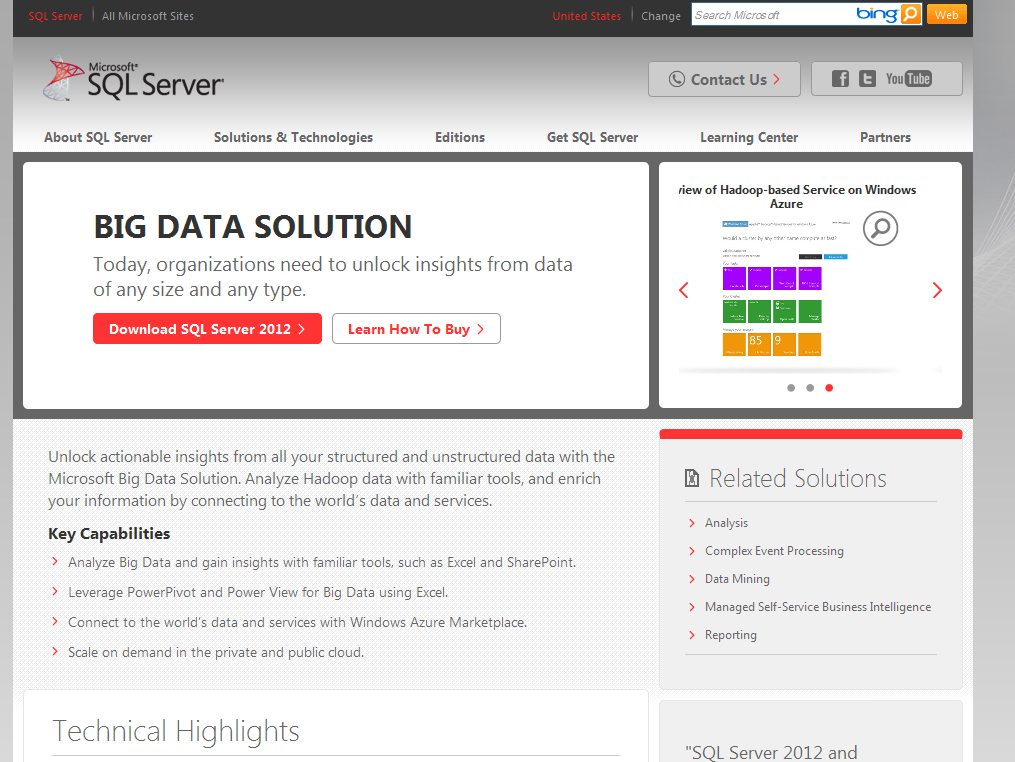Screen dimensions: 1015x762
Task: Click the Bing logo in search box
Action: point(876,14)
